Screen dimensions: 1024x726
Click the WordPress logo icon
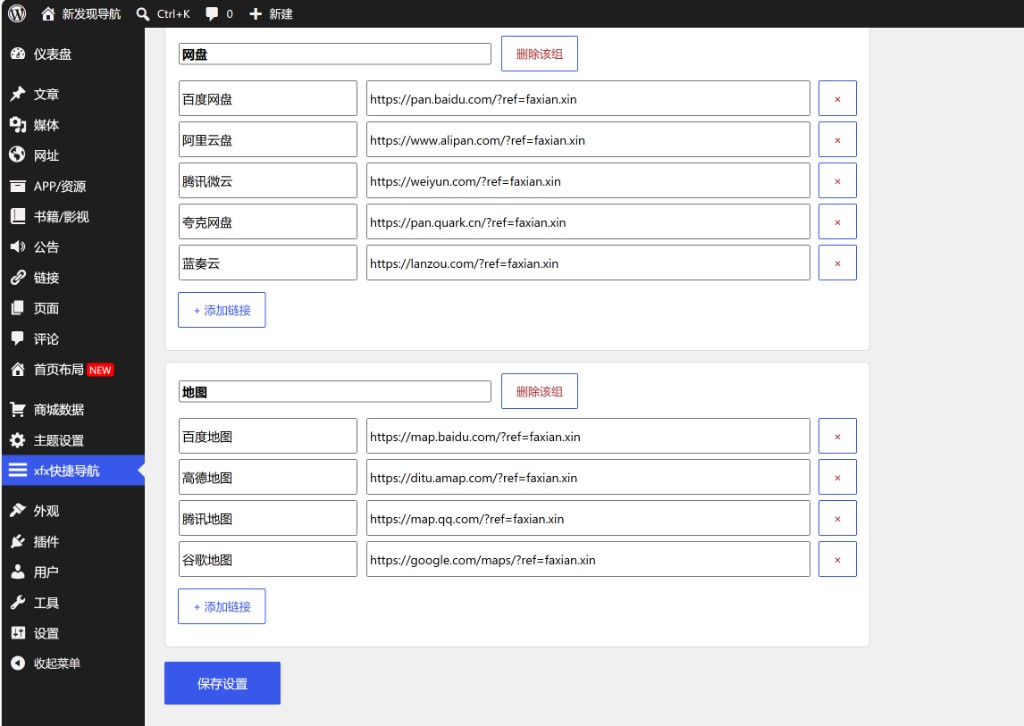[x=17, y=13]
